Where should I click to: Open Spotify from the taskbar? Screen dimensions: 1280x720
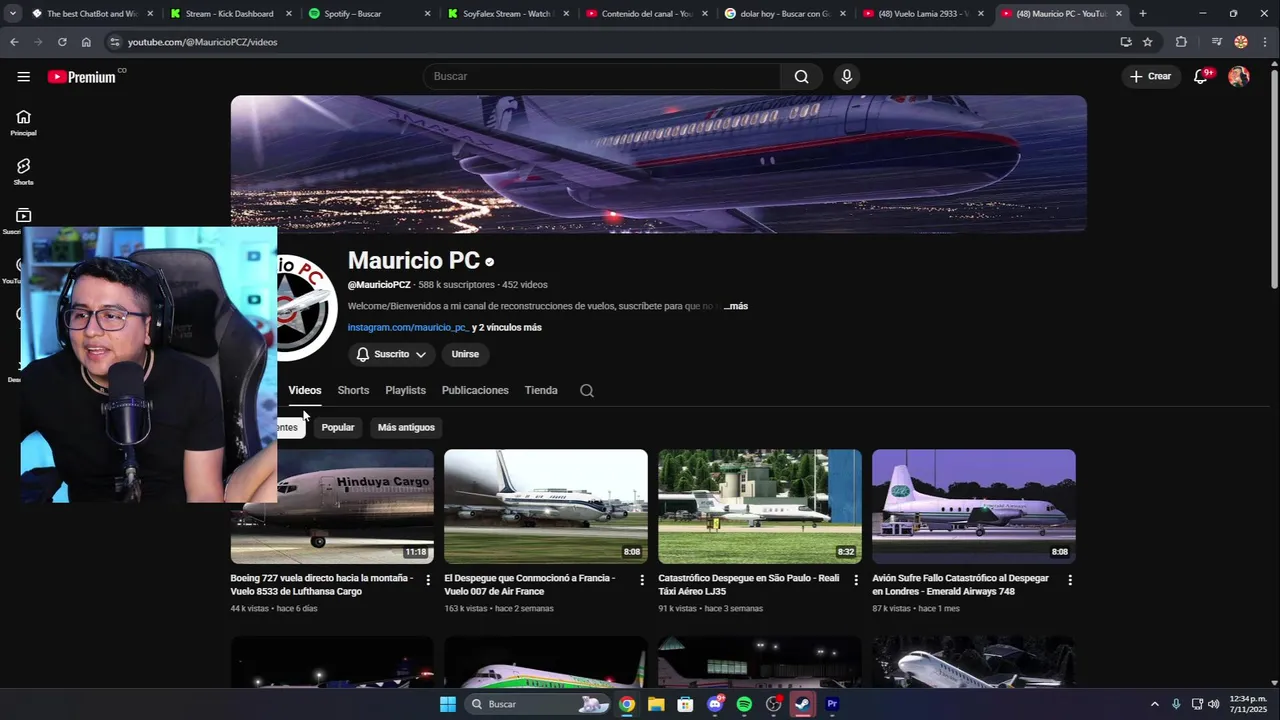click(744, 704)
